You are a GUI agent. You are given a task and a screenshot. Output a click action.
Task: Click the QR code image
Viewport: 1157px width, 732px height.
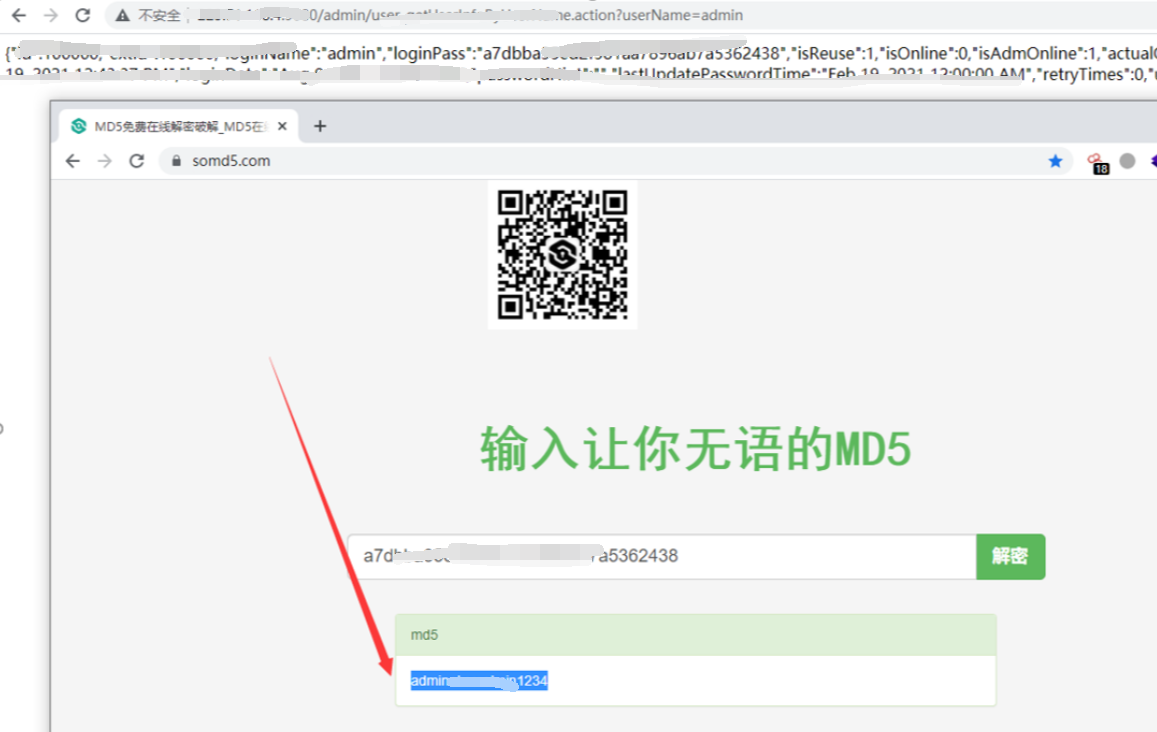point(562,255)
